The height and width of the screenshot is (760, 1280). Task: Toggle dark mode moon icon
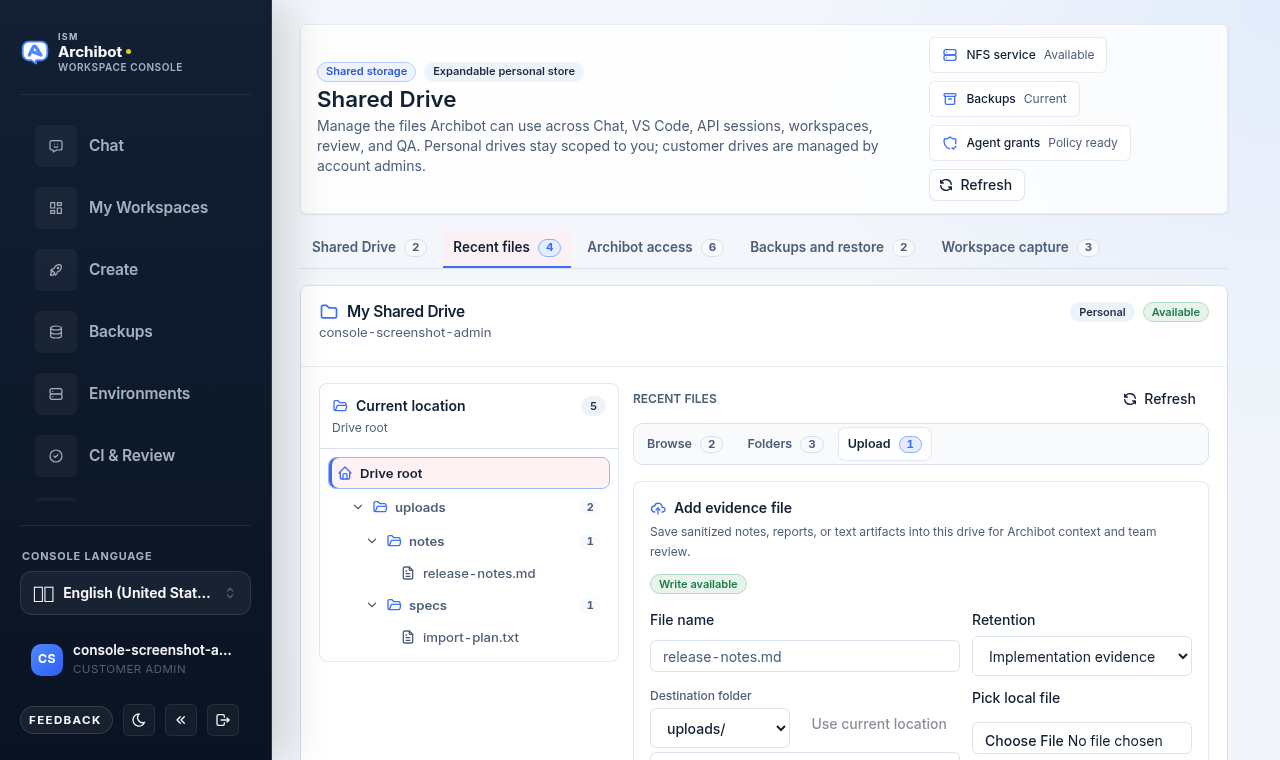coord(139,720)
